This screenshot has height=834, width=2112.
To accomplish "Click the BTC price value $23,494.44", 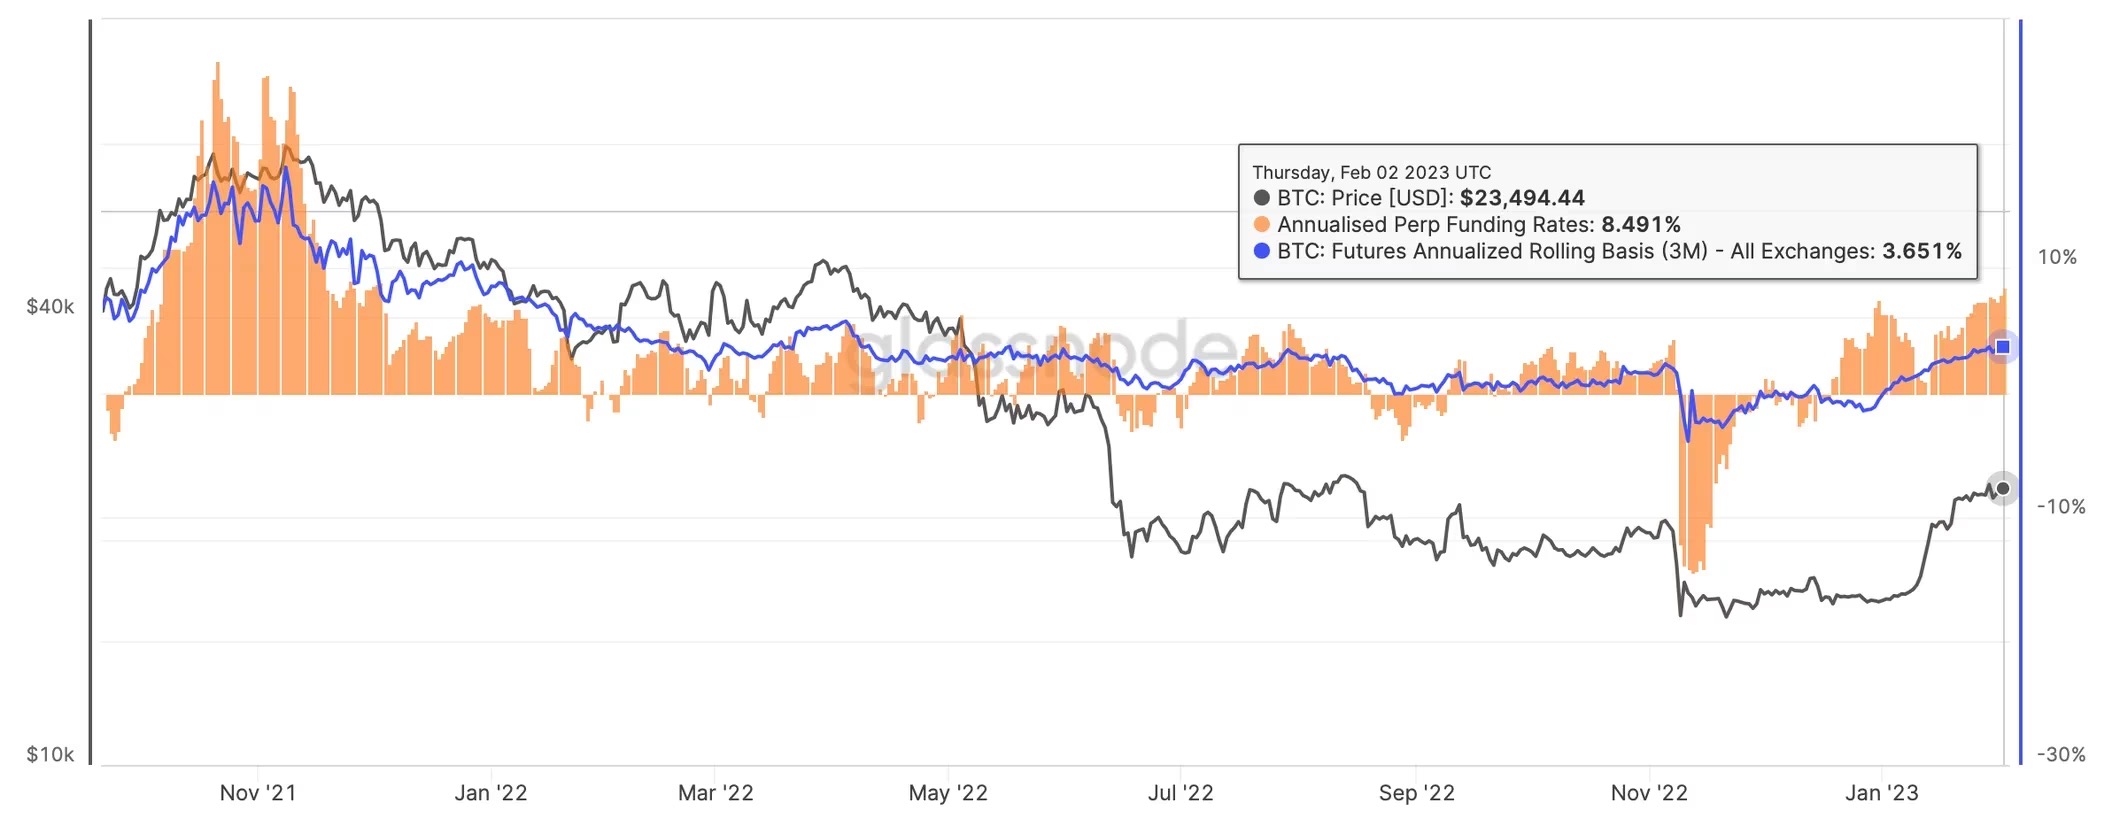I will click(1522, 198).
